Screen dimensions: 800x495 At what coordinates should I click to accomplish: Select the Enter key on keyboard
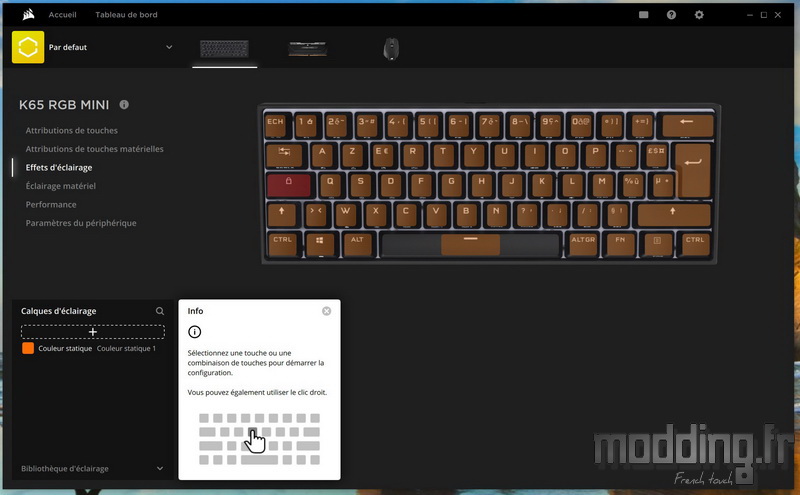pos(693,169)
